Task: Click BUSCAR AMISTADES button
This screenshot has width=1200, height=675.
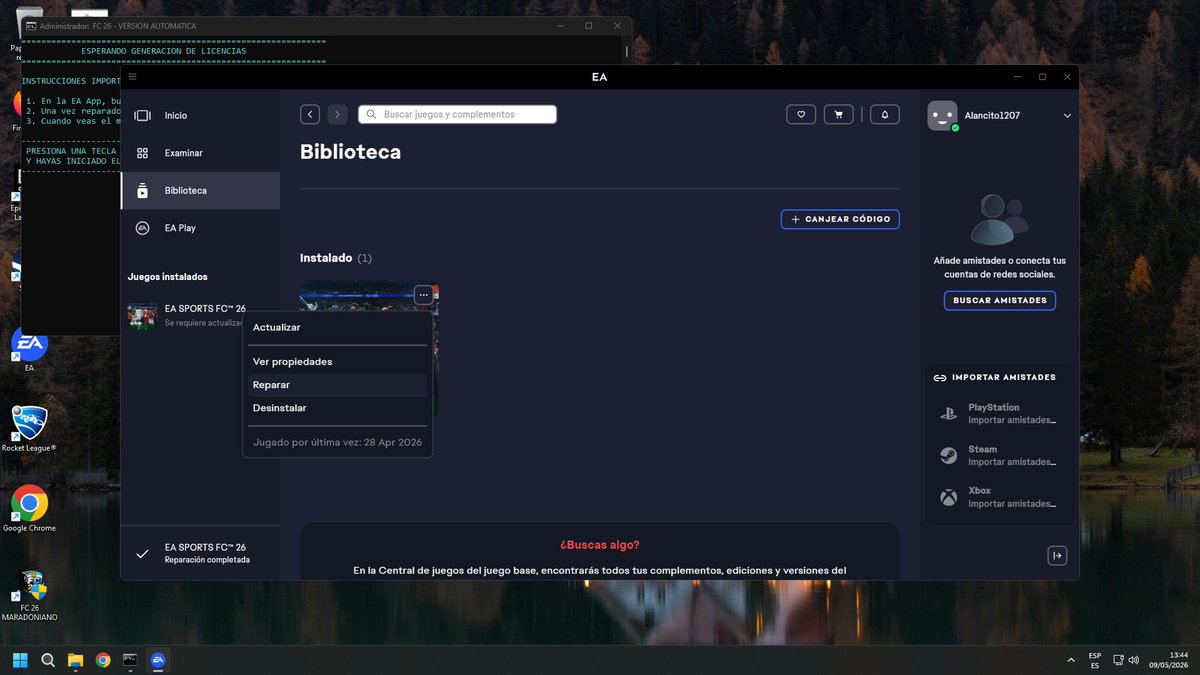Action: pos(999,300)
